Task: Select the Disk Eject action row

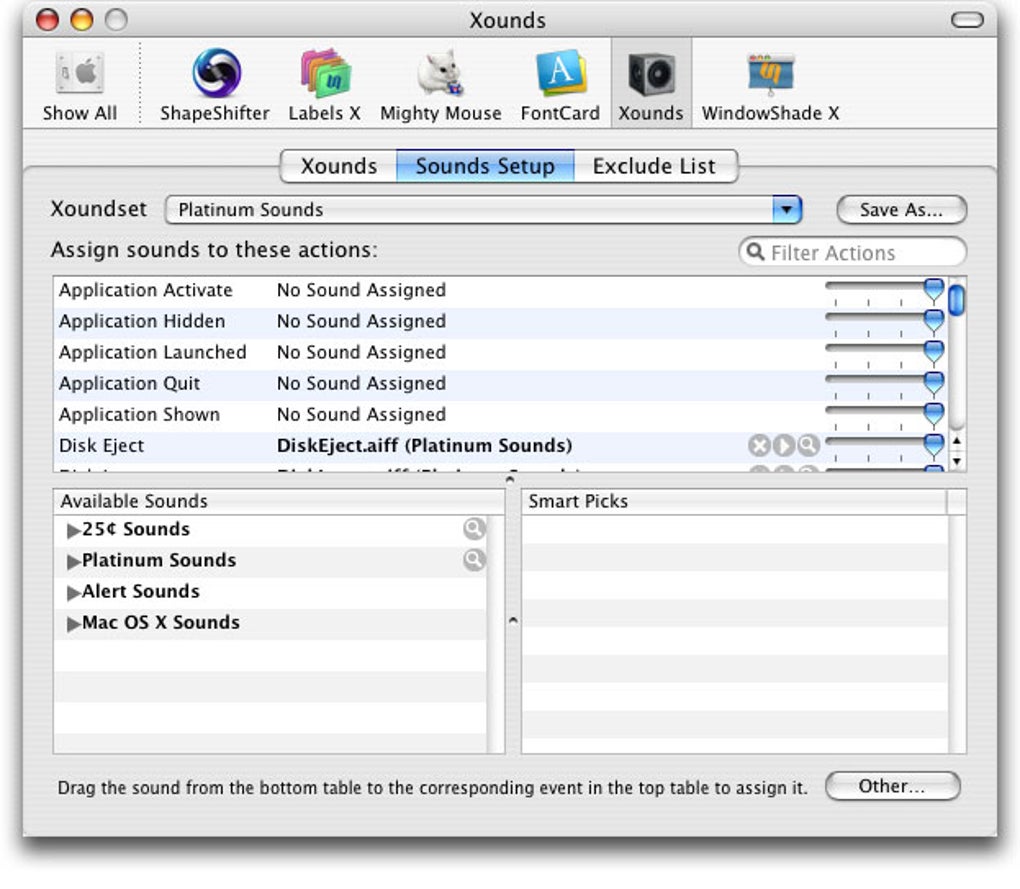Action: 500,446
